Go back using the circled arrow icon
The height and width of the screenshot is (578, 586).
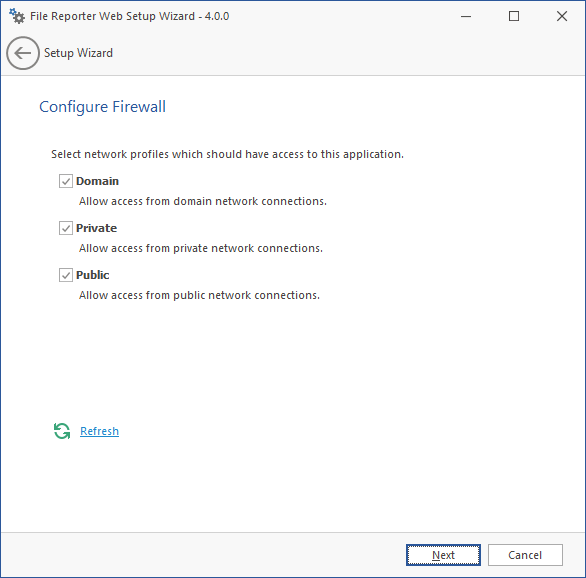[23, 53]
